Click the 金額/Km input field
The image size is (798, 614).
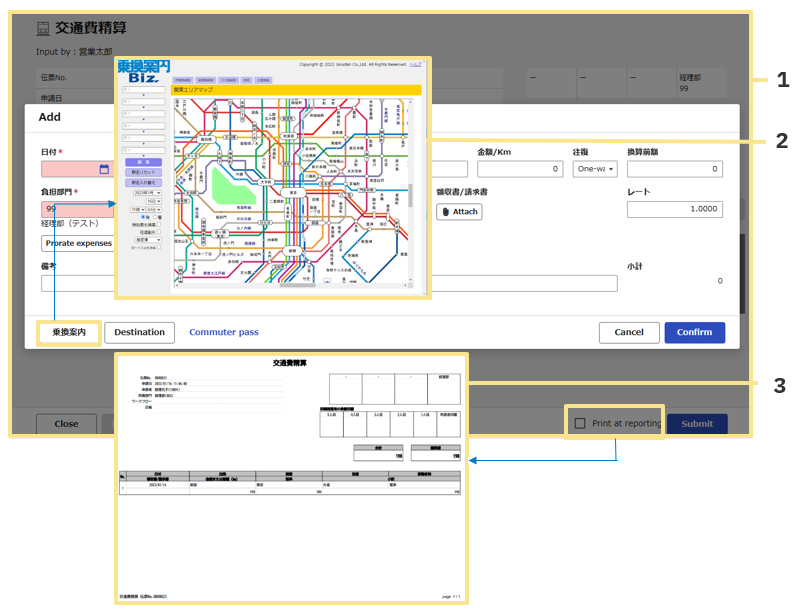tap(520, 169)
